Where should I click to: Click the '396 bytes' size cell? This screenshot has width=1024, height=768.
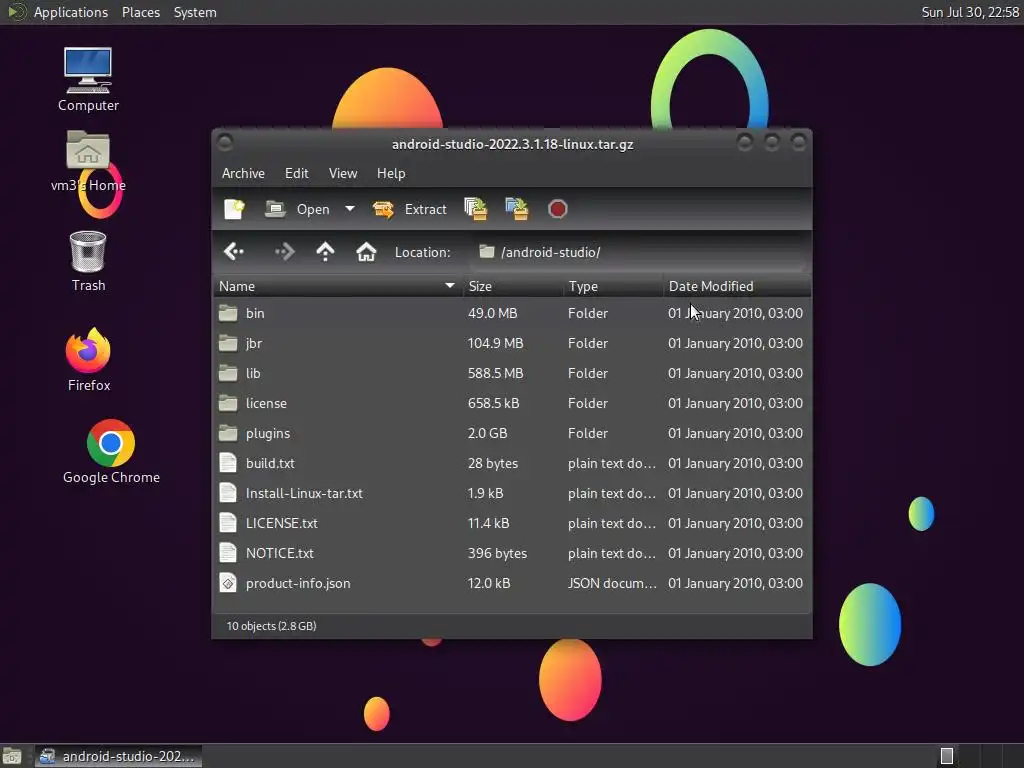497,553
